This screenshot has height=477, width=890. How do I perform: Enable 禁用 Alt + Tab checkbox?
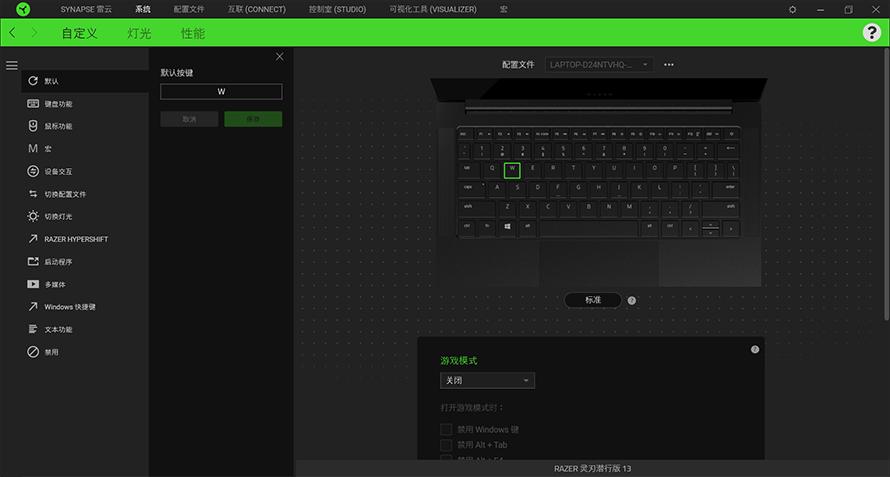coord(446,445)
